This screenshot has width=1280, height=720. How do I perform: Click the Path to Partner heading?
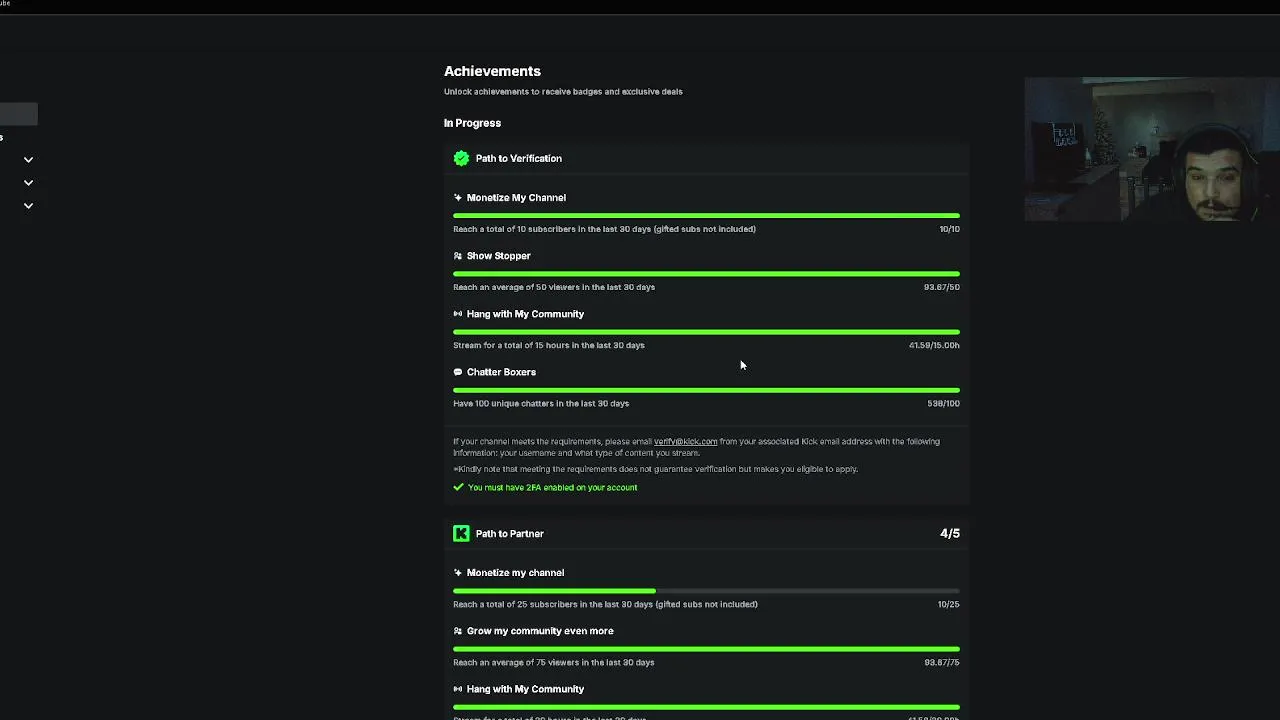tap(509, 534)
